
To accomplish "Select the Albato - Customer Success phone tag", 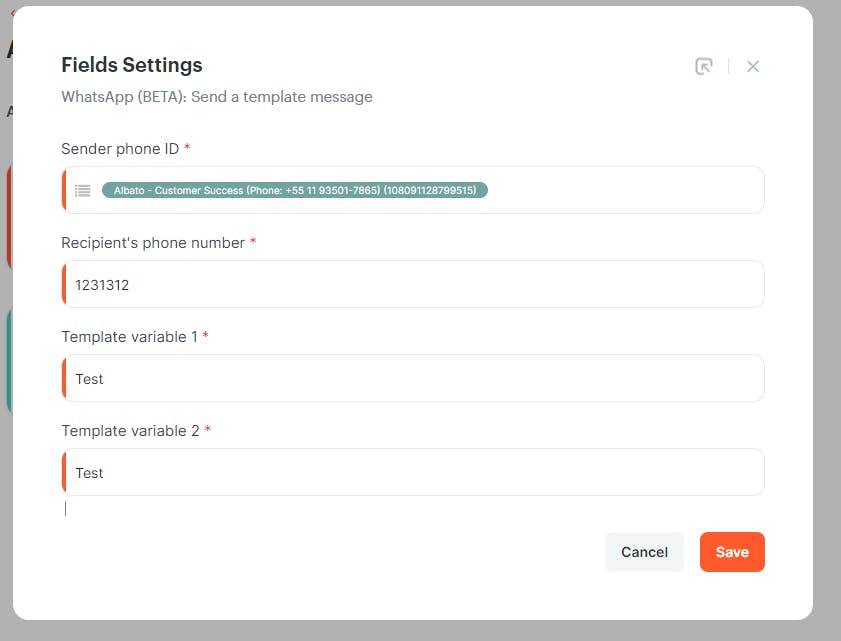I will 294,190.
